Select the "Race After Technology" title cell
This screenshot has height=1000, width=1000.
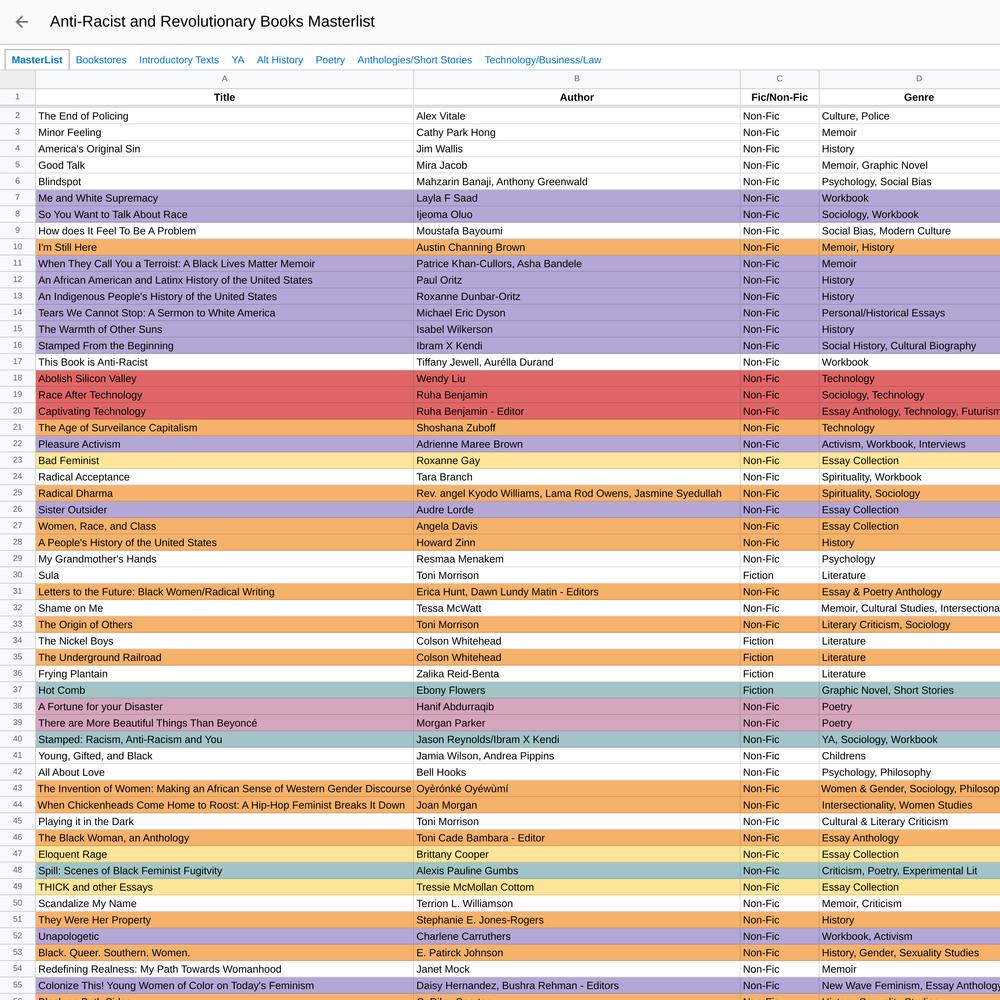(x=224, y=395)
